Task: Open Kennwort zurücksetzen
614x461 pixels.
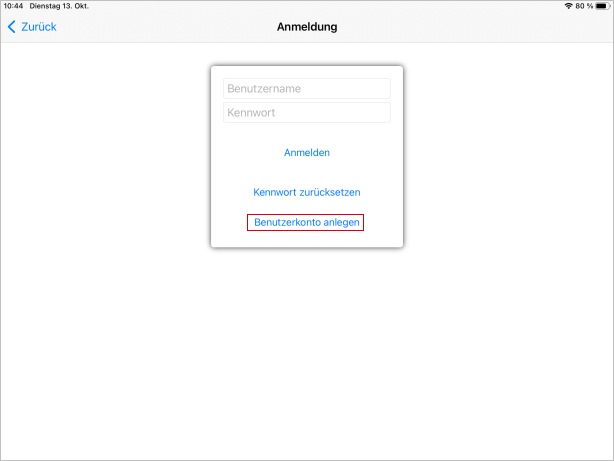Action: tap(307, 192)
